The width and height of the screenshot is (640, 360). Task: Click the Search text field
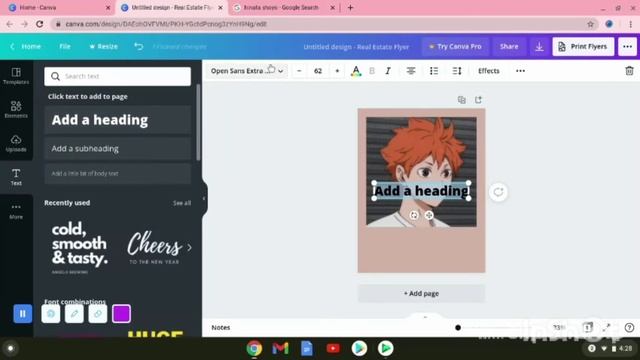coord(118,76)
